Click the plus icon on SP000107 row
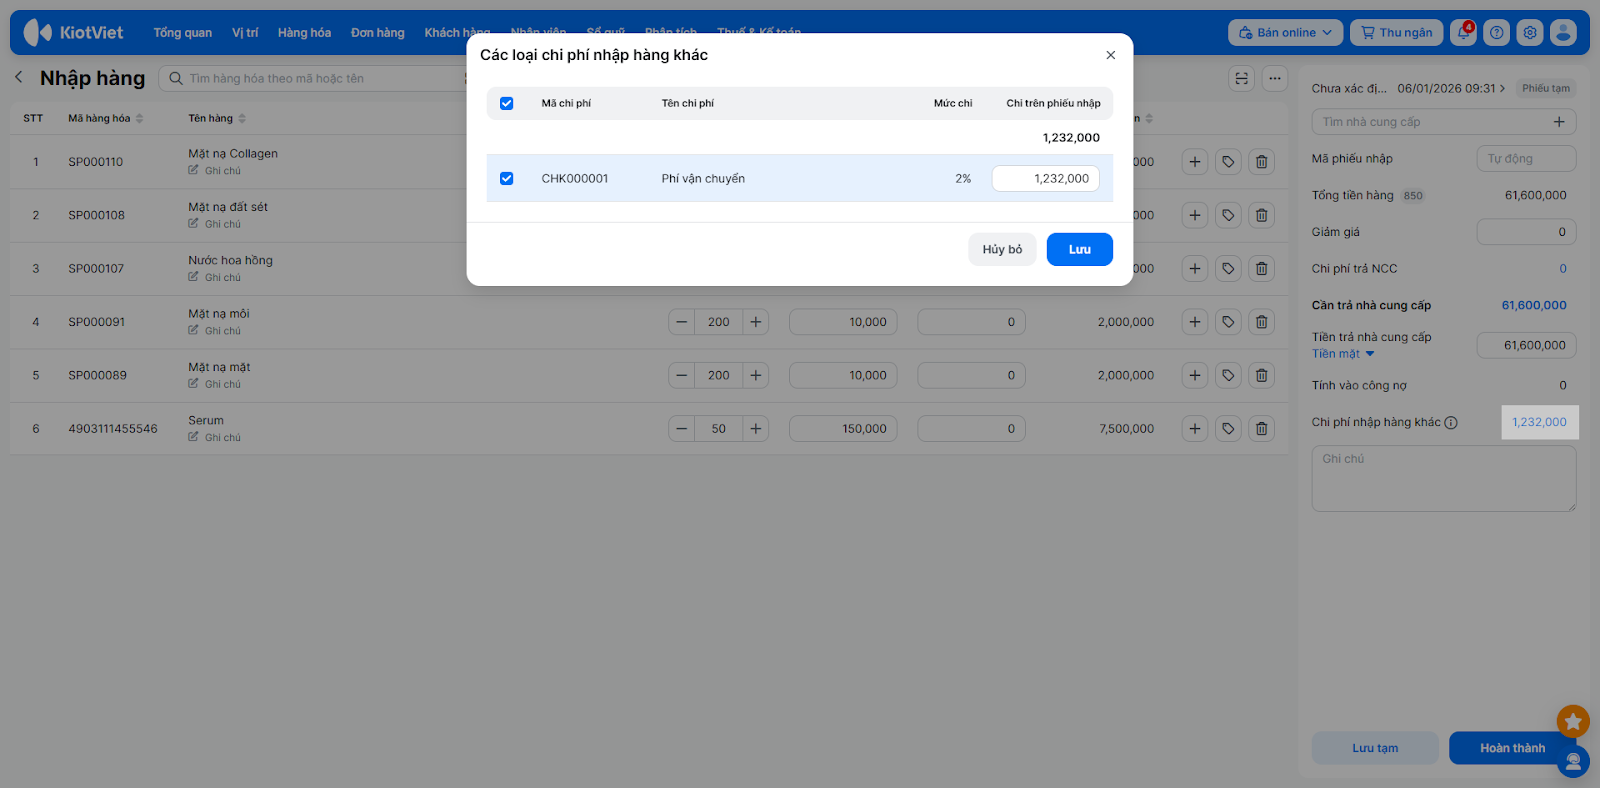Viewport: 1600px width, 788px height. pyautogui.click(x=1195, y=268)
